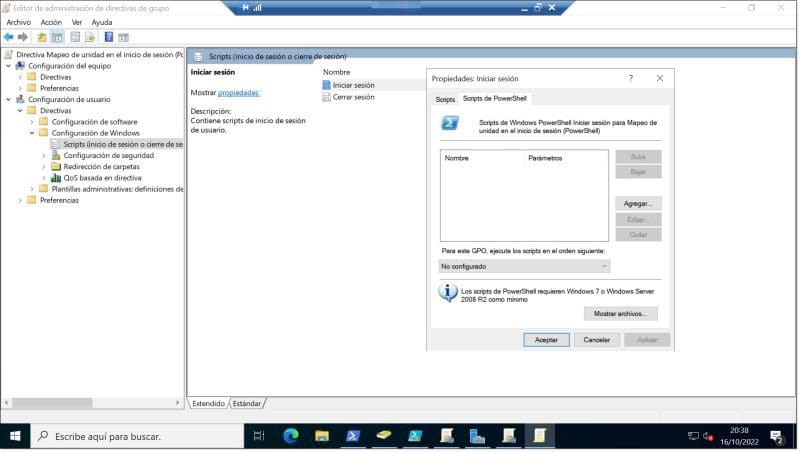
Task: Click the volume tray icon
Action: point(708,436)
